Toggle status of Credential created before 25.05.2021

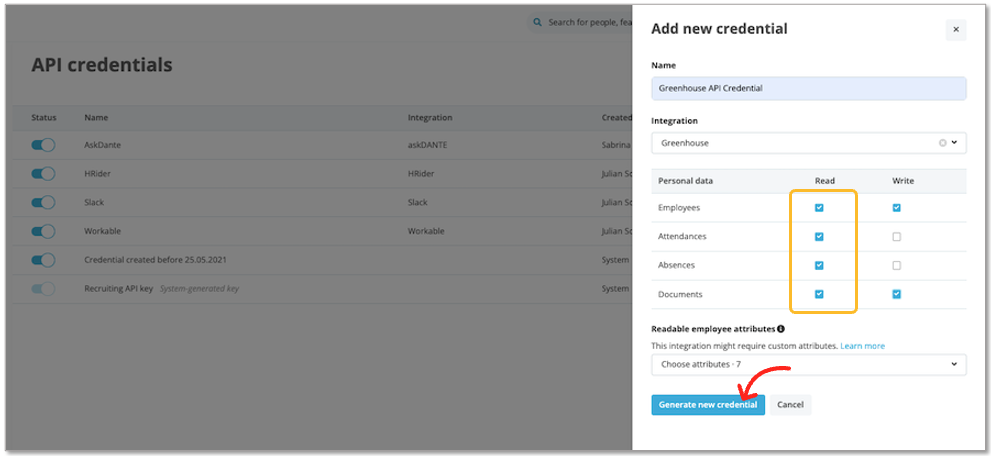coord(43,260)
